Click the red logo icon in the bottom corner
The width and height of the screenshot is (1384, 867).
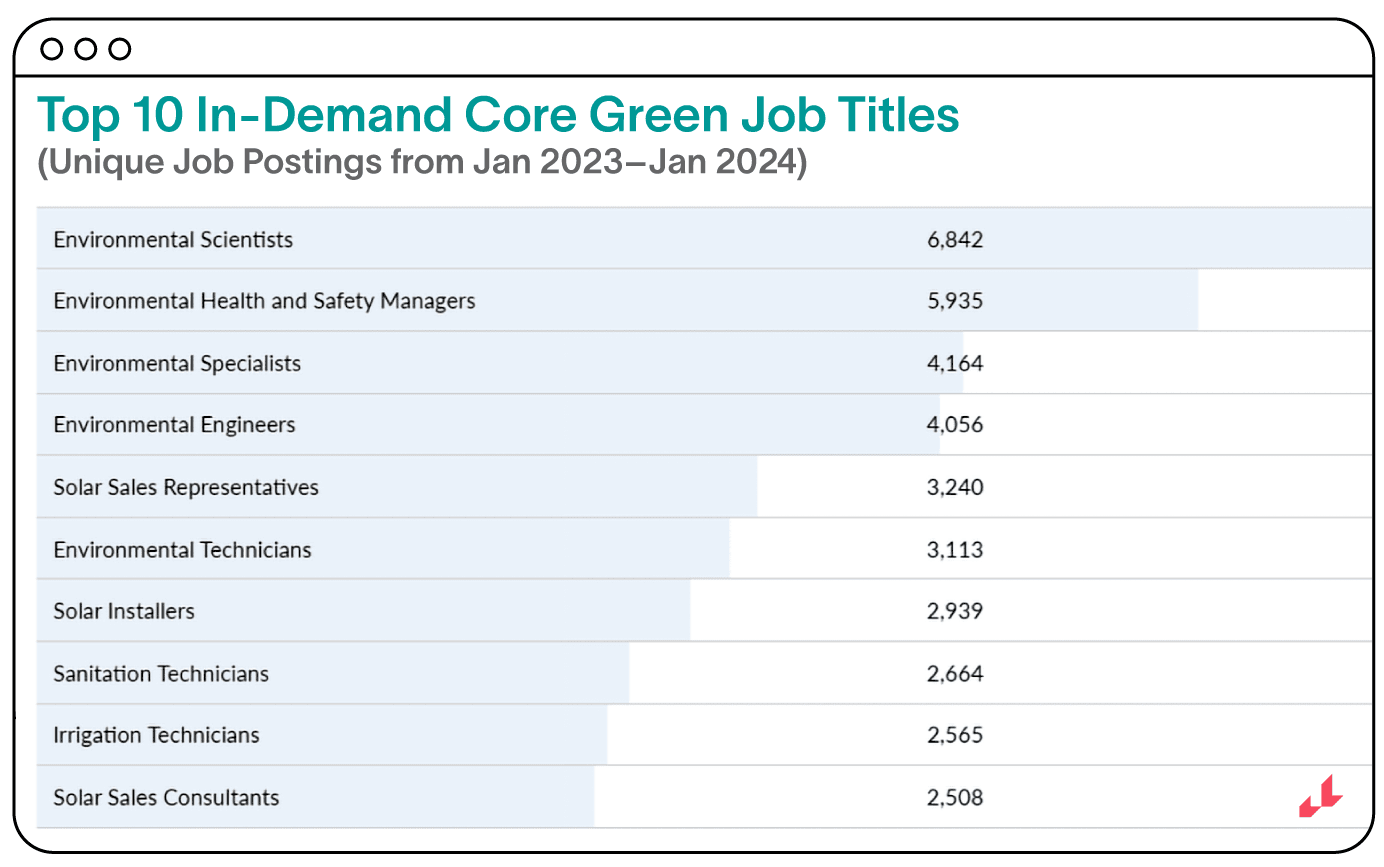pyautogui.click(x=1320, y=797)
